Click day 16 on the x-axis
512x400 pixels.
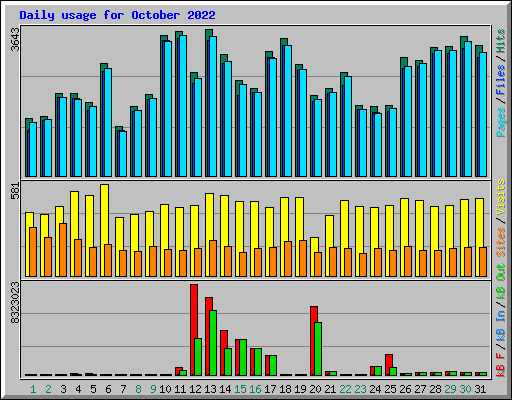point(255,389)
